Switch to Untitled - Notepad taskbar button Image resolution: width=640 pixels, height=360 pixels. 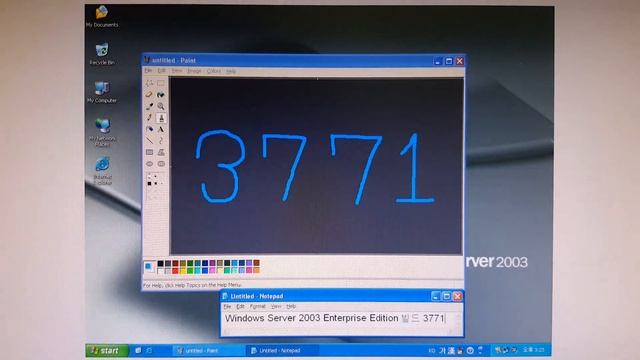pyautogui.click(x=282, y=351)
